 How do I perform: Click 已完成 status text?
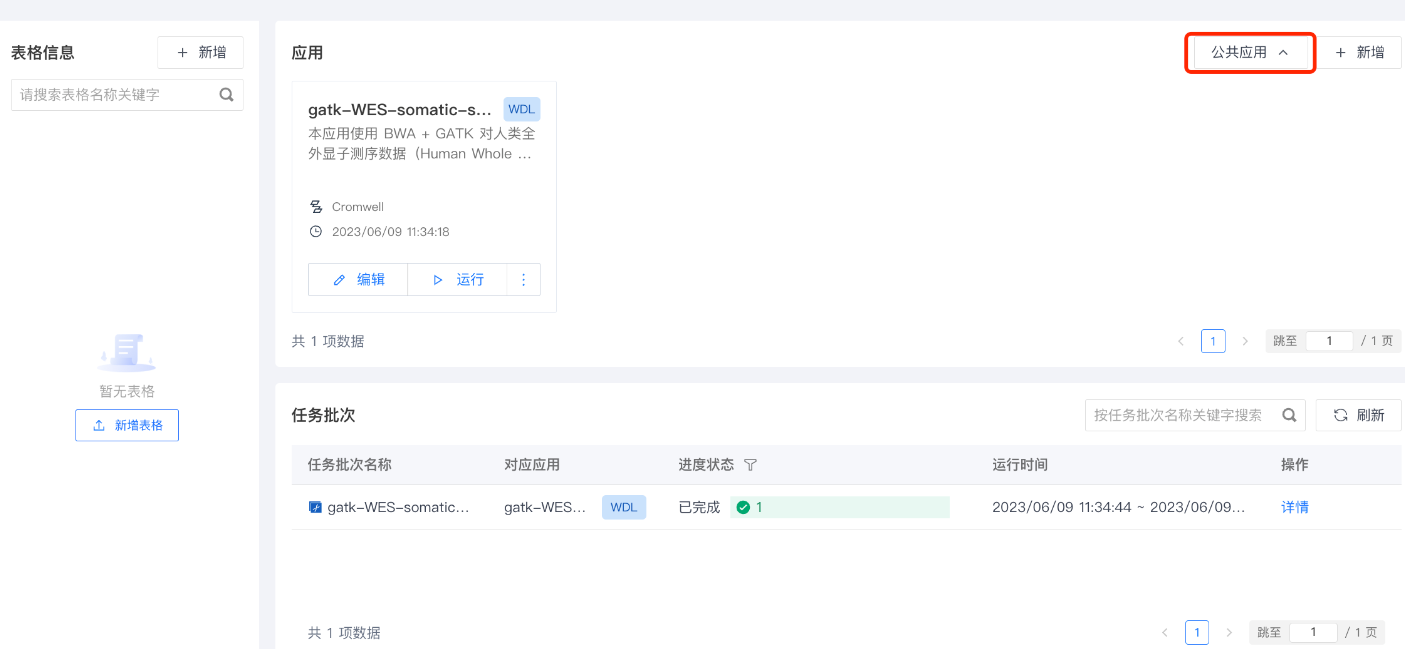[x=699, y=507]
